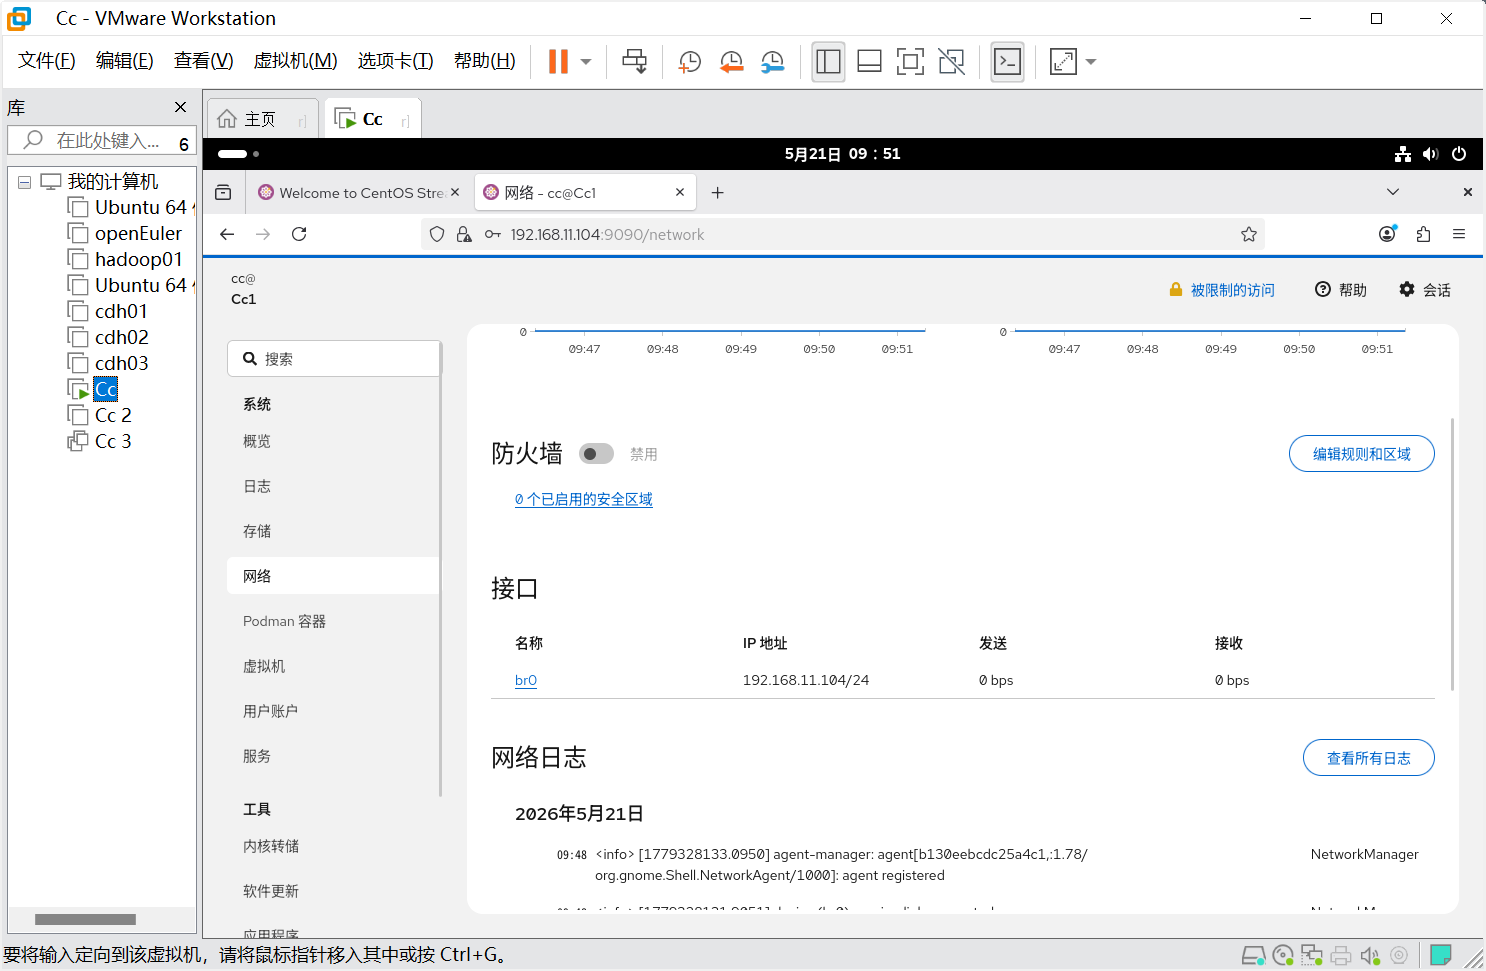Viewport: 1486px width, 971px height.
Task: Click the GNOME network status icon
Action: coord(1403,154)
